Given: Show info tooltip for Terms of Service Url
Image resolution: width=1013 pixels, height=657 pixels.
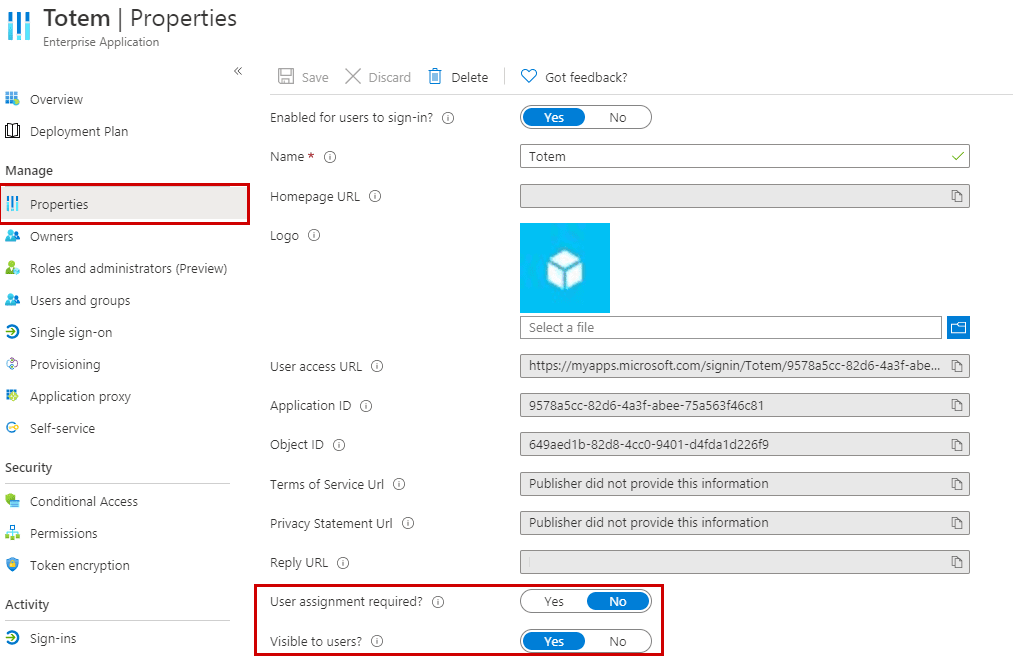Looking at the screenshot, I should tap(399, 484).
